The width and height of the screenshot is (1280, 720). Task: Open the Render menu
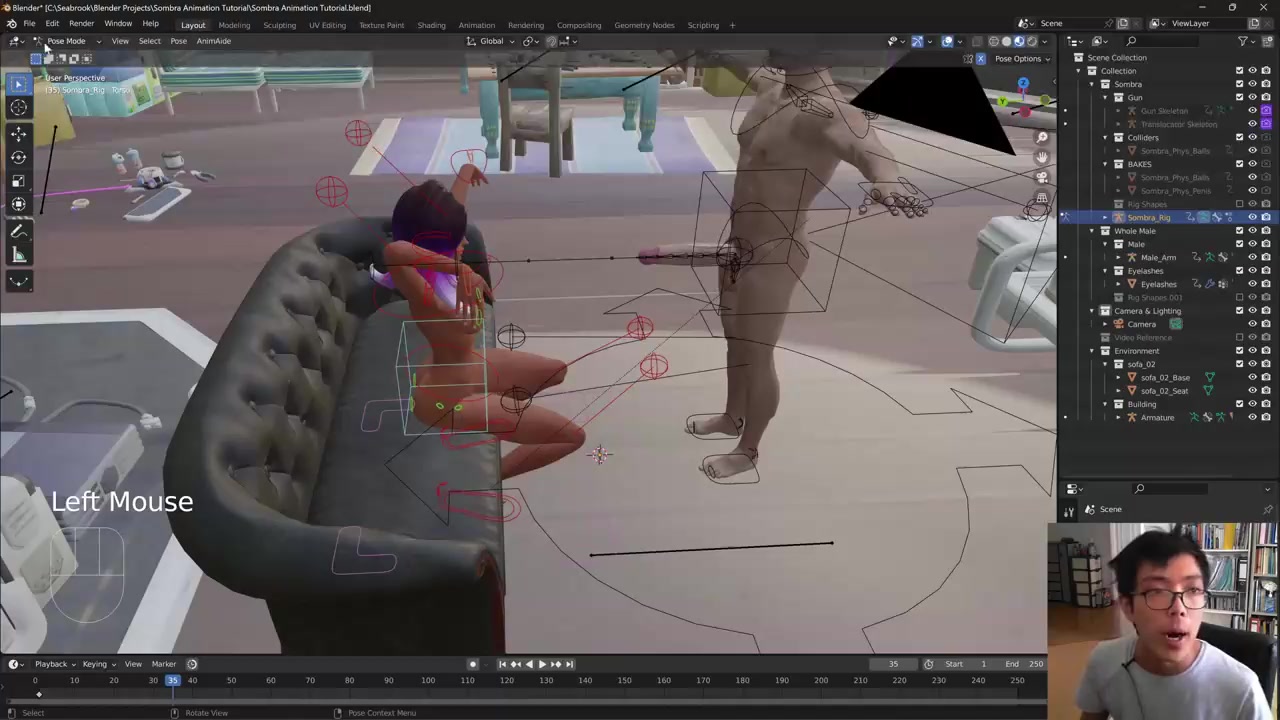(81, 24)
